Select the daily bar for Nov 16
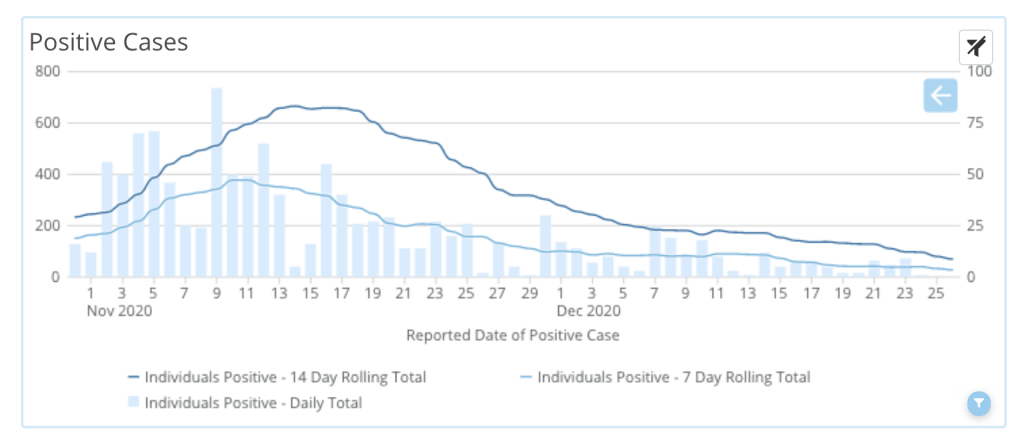The width and height of the screenshot is (1024, 448). [326, 220]
